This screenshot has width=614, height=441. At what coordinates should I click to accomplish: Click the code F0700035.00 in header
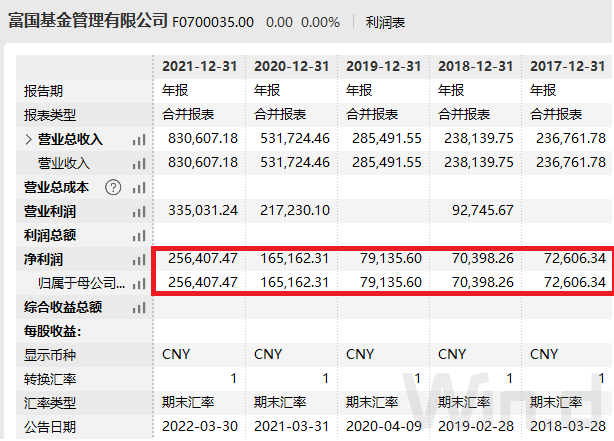coord(213,22)
